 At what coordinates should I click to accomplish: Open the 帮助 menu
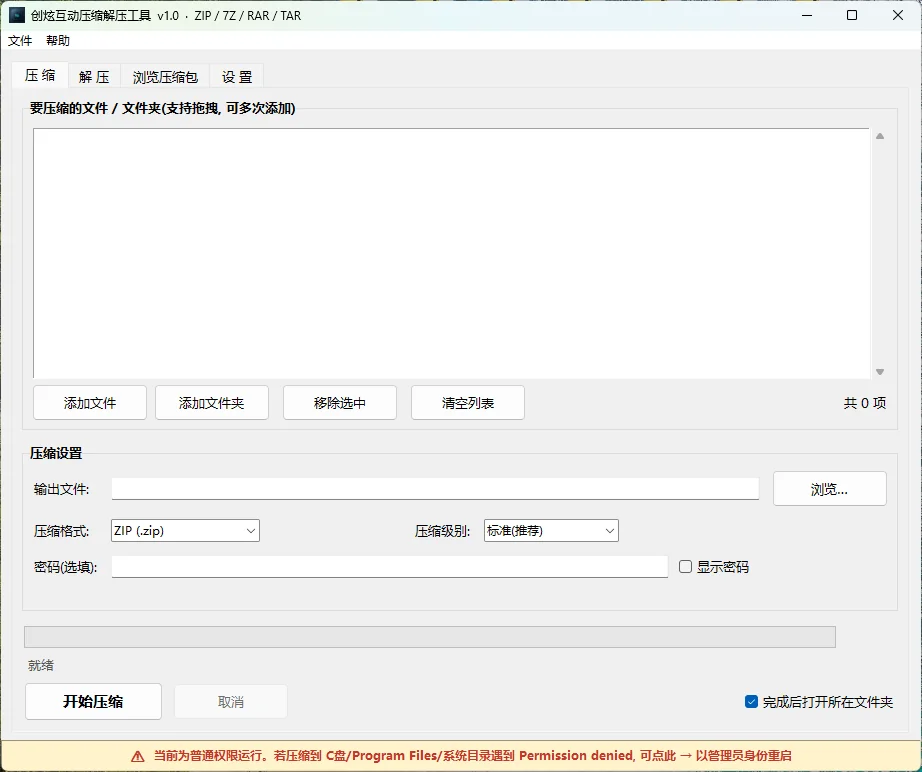(58, 41)
